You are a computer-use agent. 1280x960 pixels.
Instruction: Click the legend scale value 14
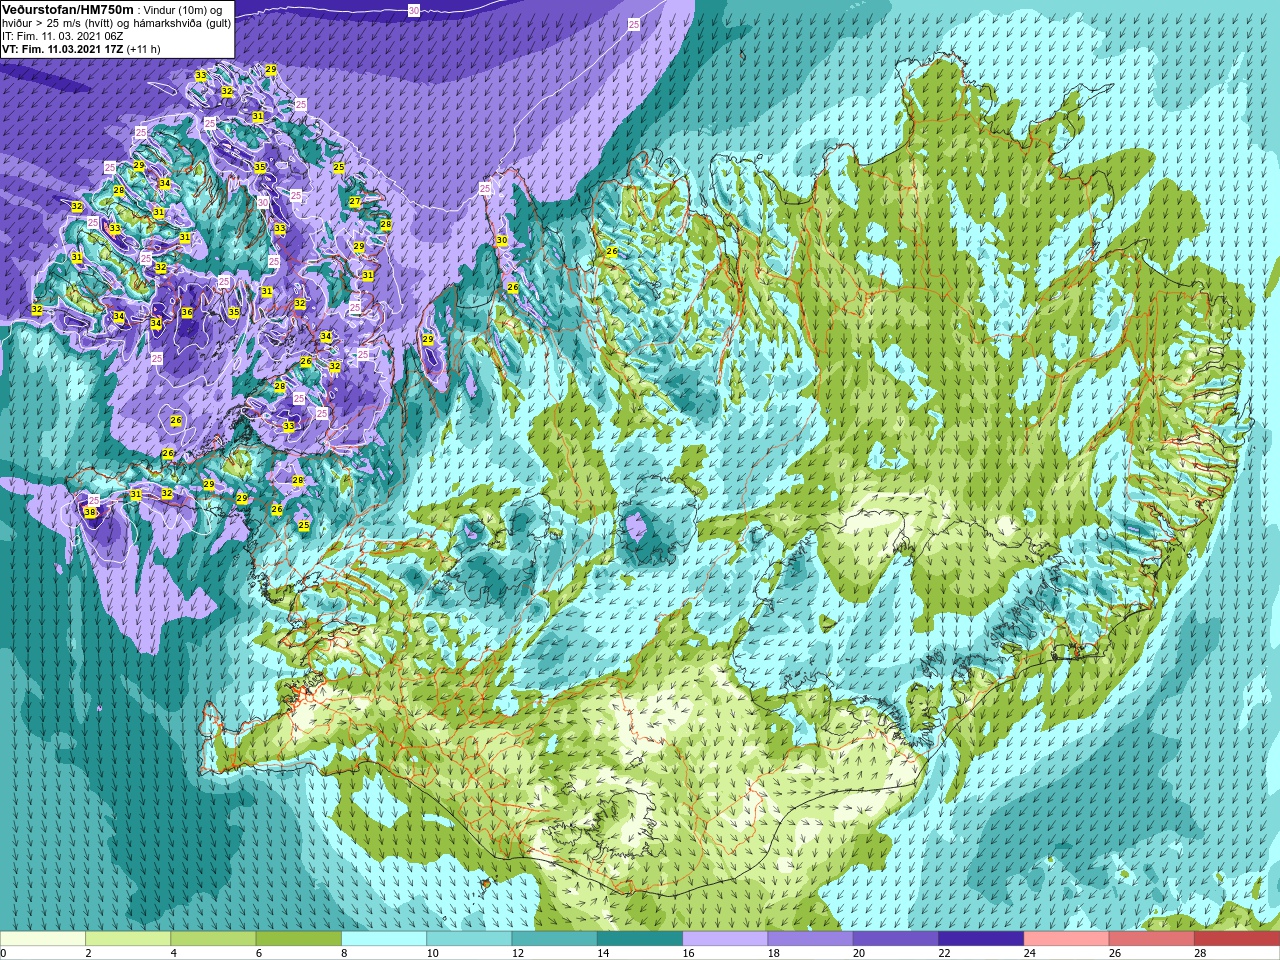coord(603,953)
